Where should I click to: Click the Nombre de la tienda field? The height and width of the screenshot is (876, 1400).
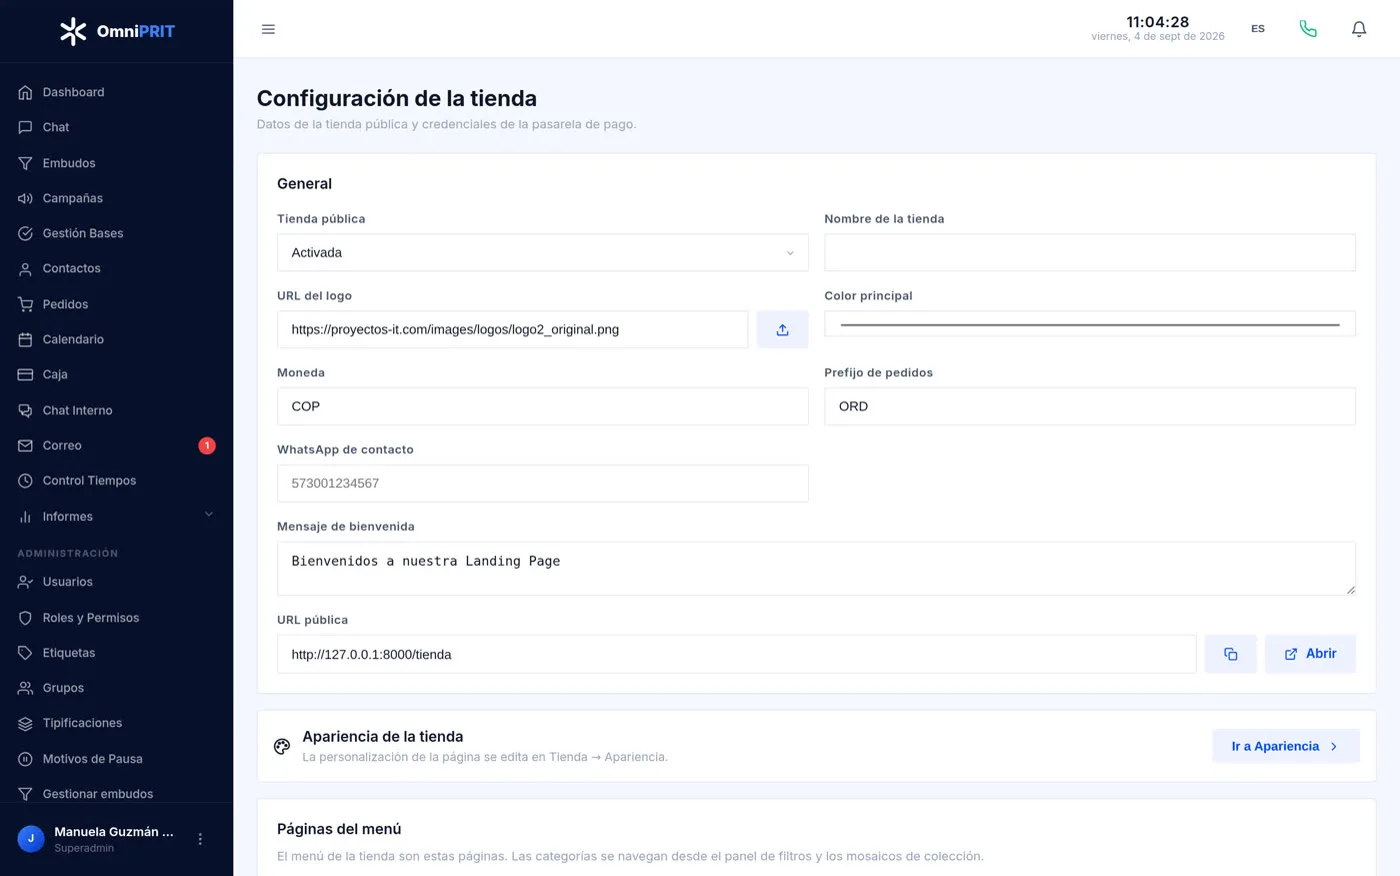[1090, 253]
